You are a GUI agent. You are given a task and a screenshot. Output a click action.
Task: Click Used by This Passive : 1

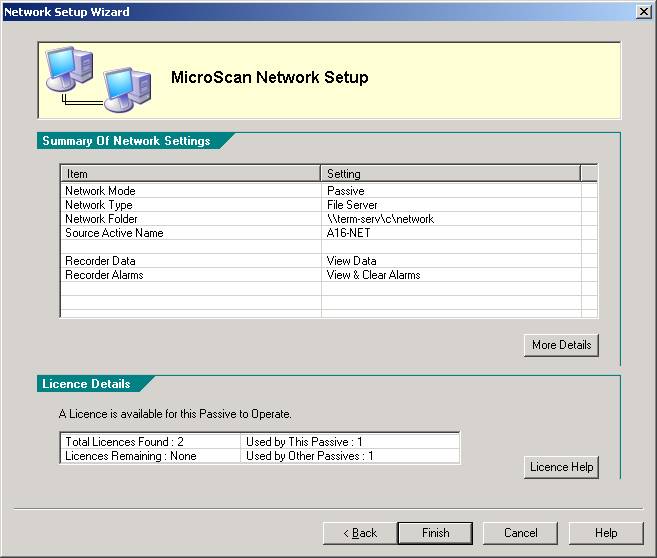point(304,442)
